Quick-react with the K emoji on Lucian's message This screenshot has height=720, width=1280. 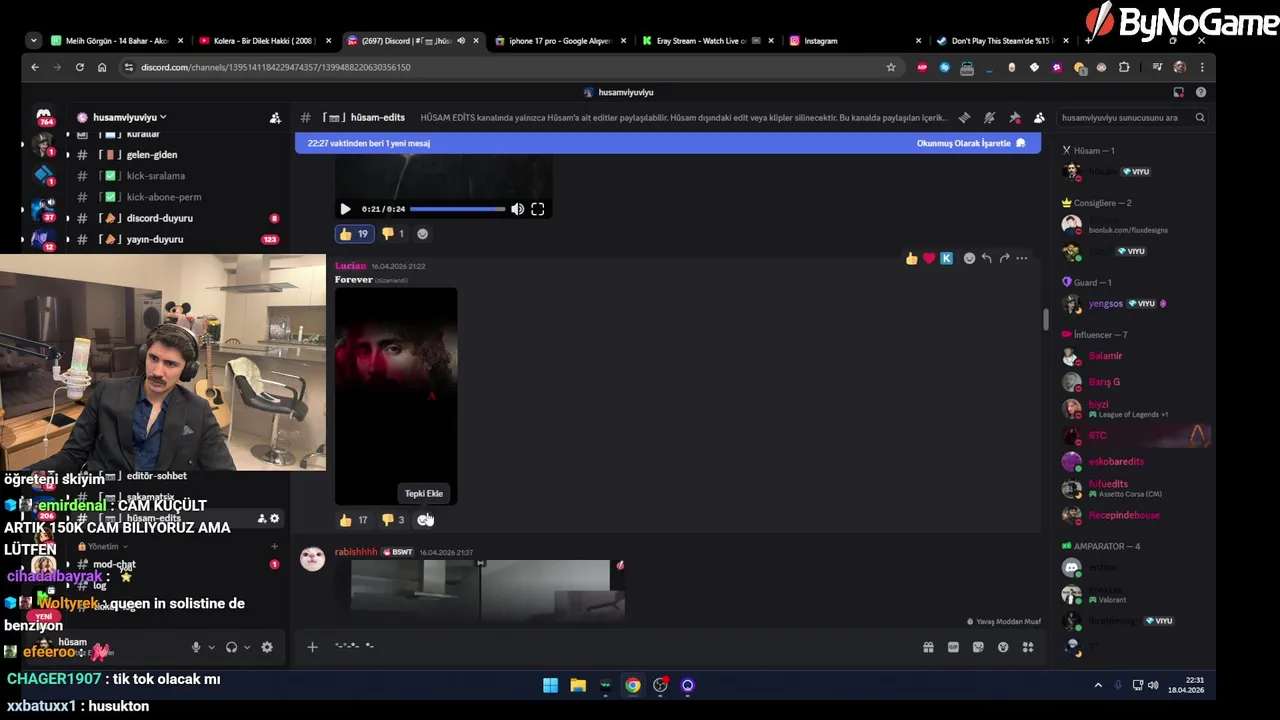946,259
